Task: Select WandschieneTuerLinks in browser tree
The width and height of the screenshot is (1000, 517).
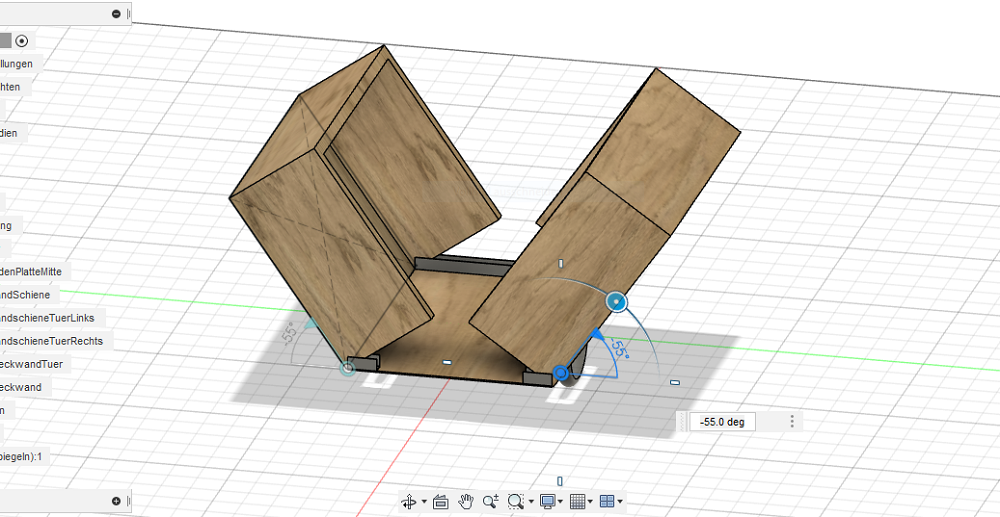Action: pos(47,318)
